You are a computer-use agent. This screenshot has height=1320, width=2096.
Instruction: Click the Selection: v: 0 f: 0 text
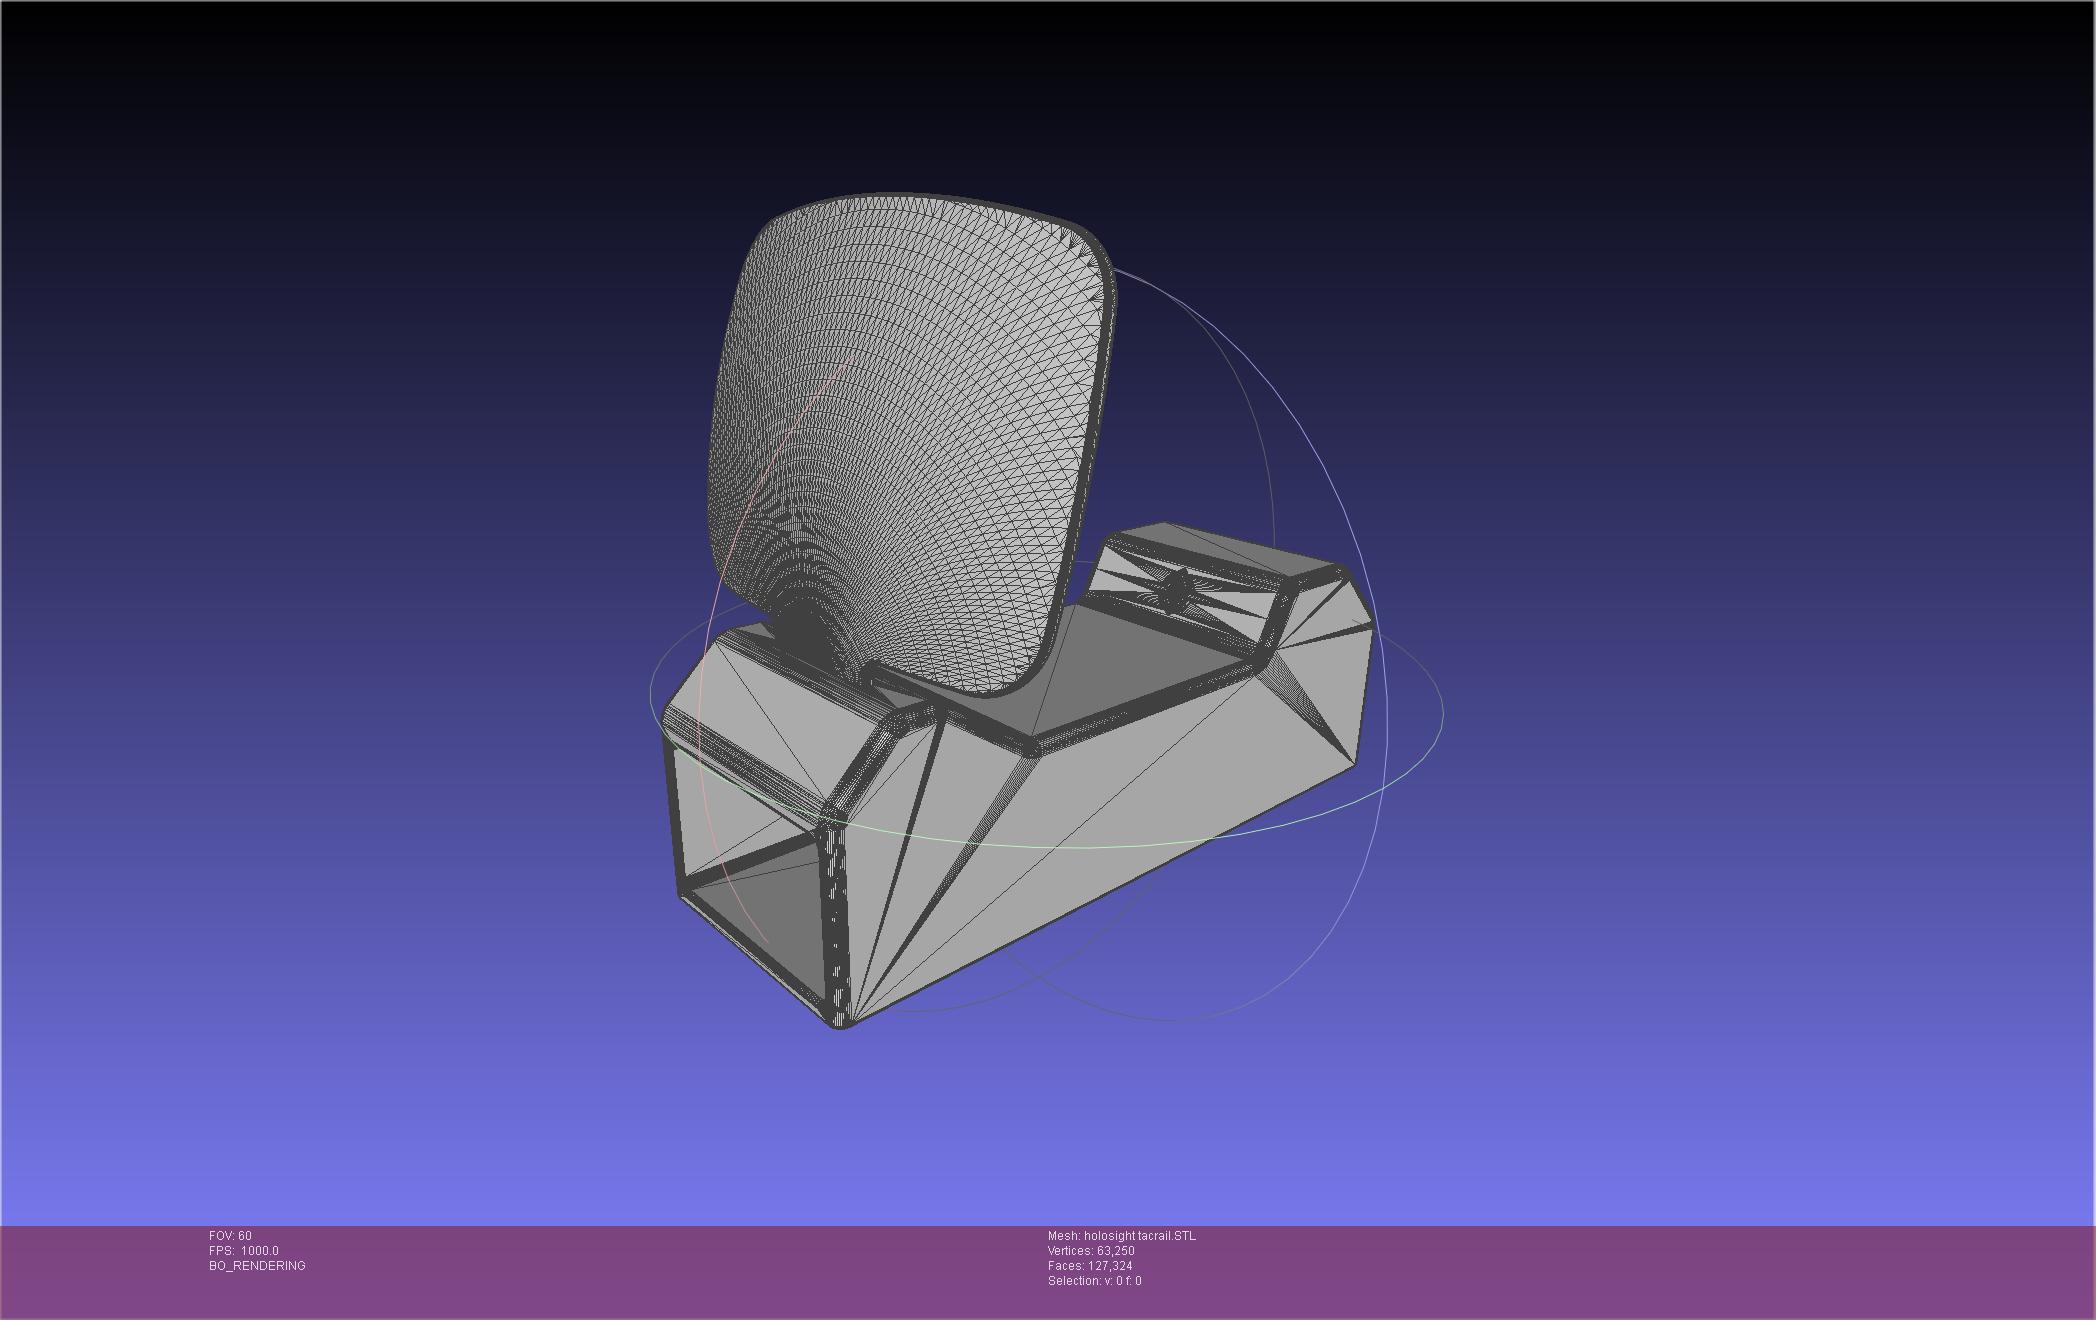point(1094,1281)
